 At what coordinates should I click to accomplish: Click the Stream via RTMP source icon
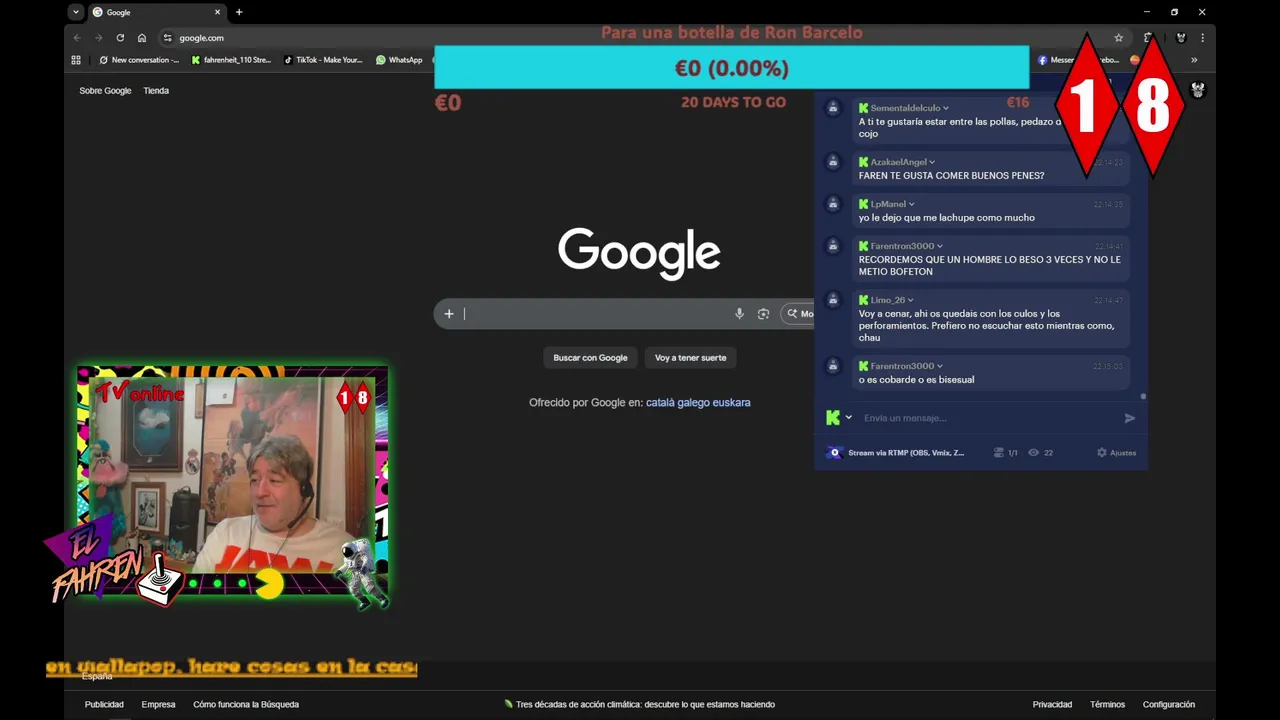click(x=835, y=453)
